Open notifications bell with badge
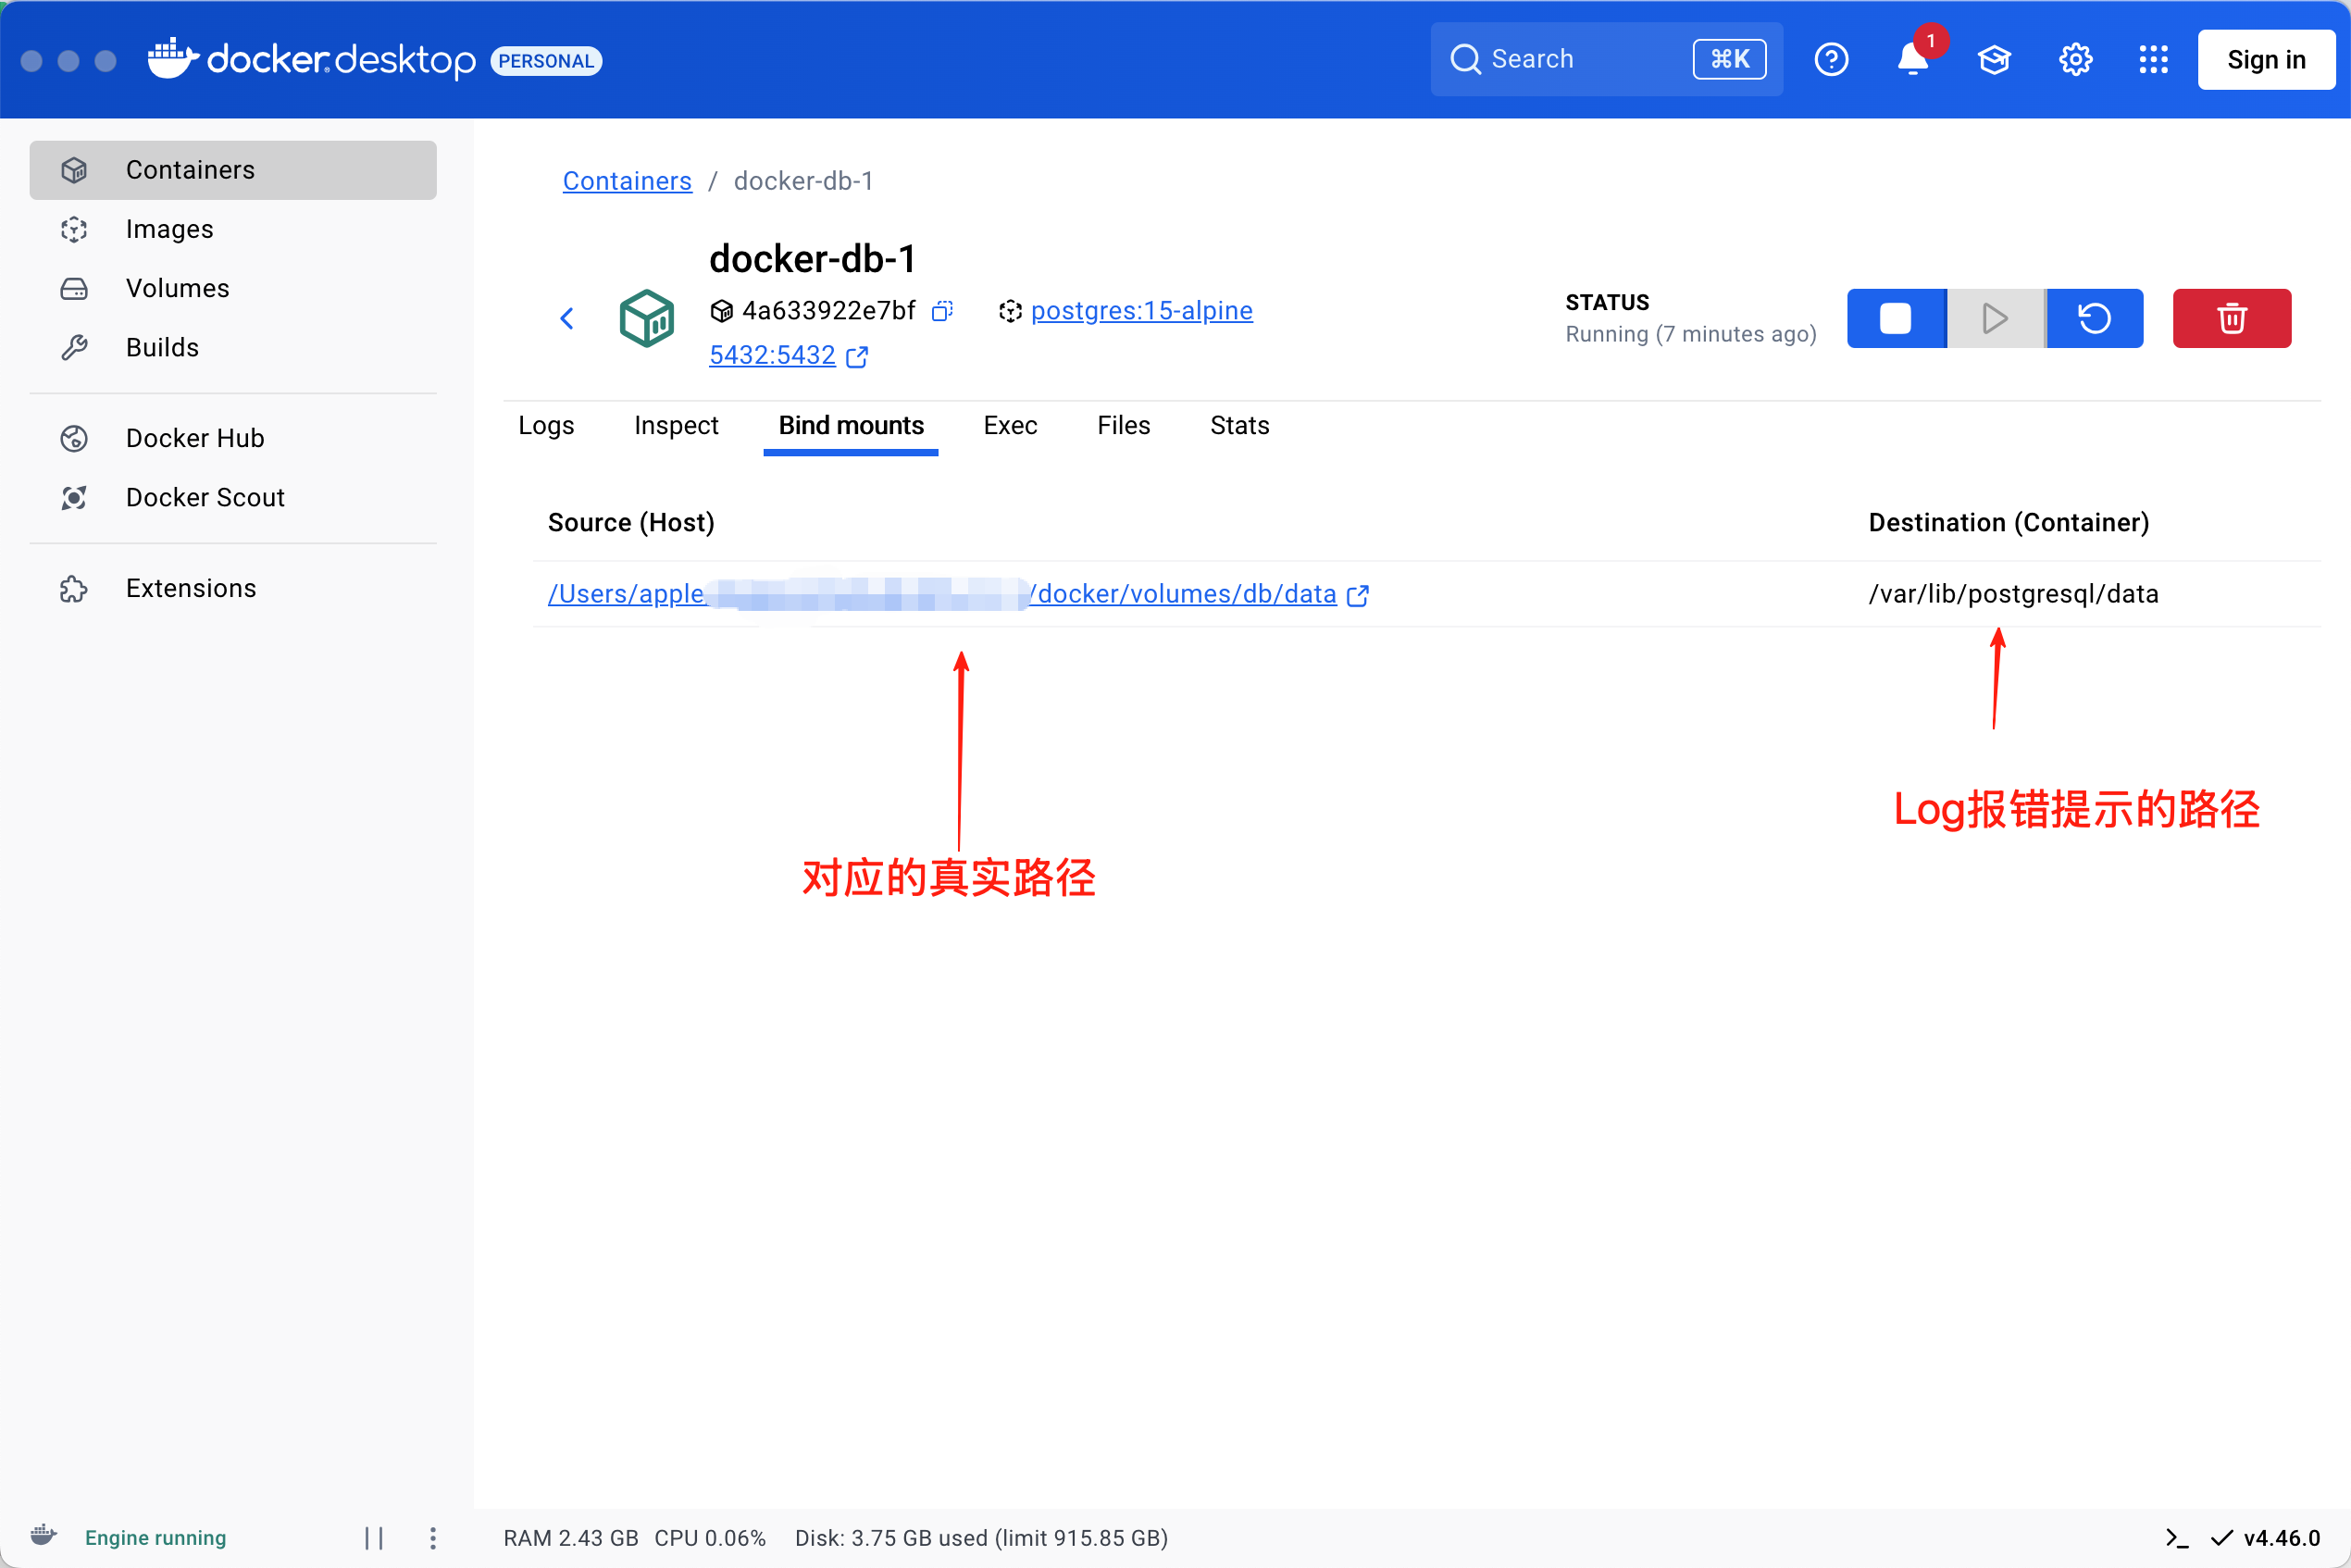 [1914, 59]
